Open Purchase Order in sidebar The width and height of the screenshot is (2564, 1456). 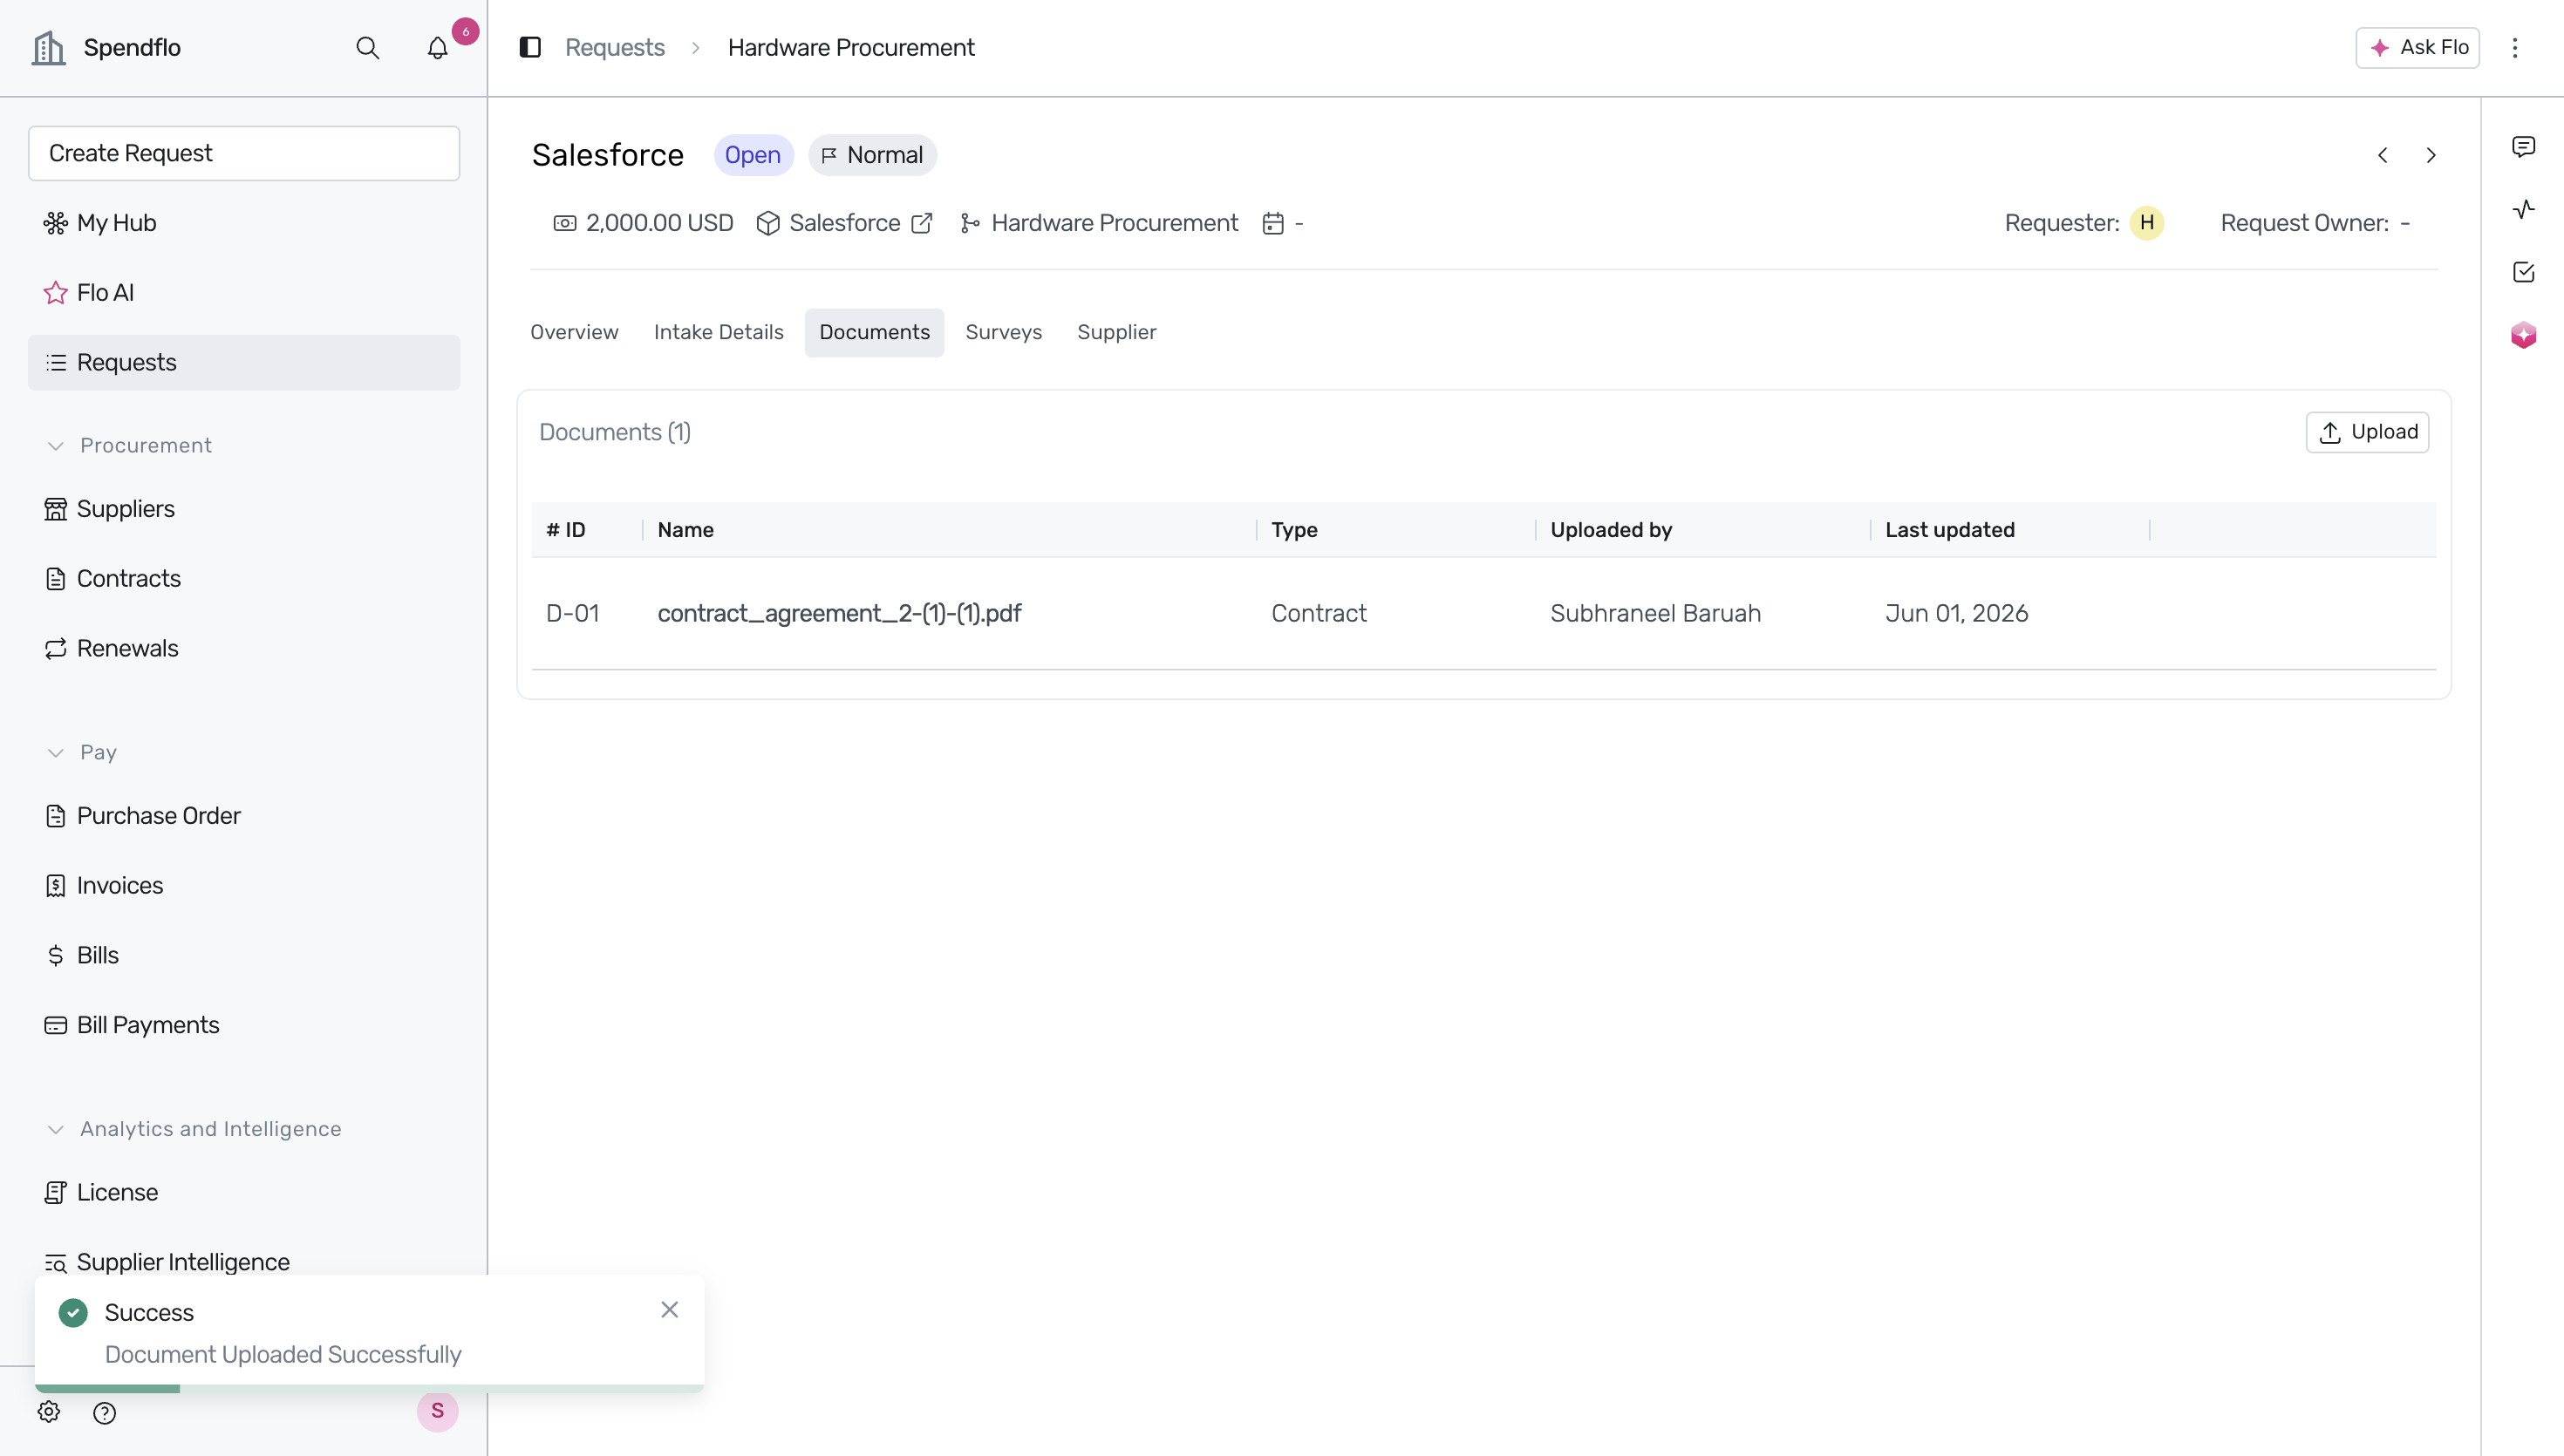[244, 816]
